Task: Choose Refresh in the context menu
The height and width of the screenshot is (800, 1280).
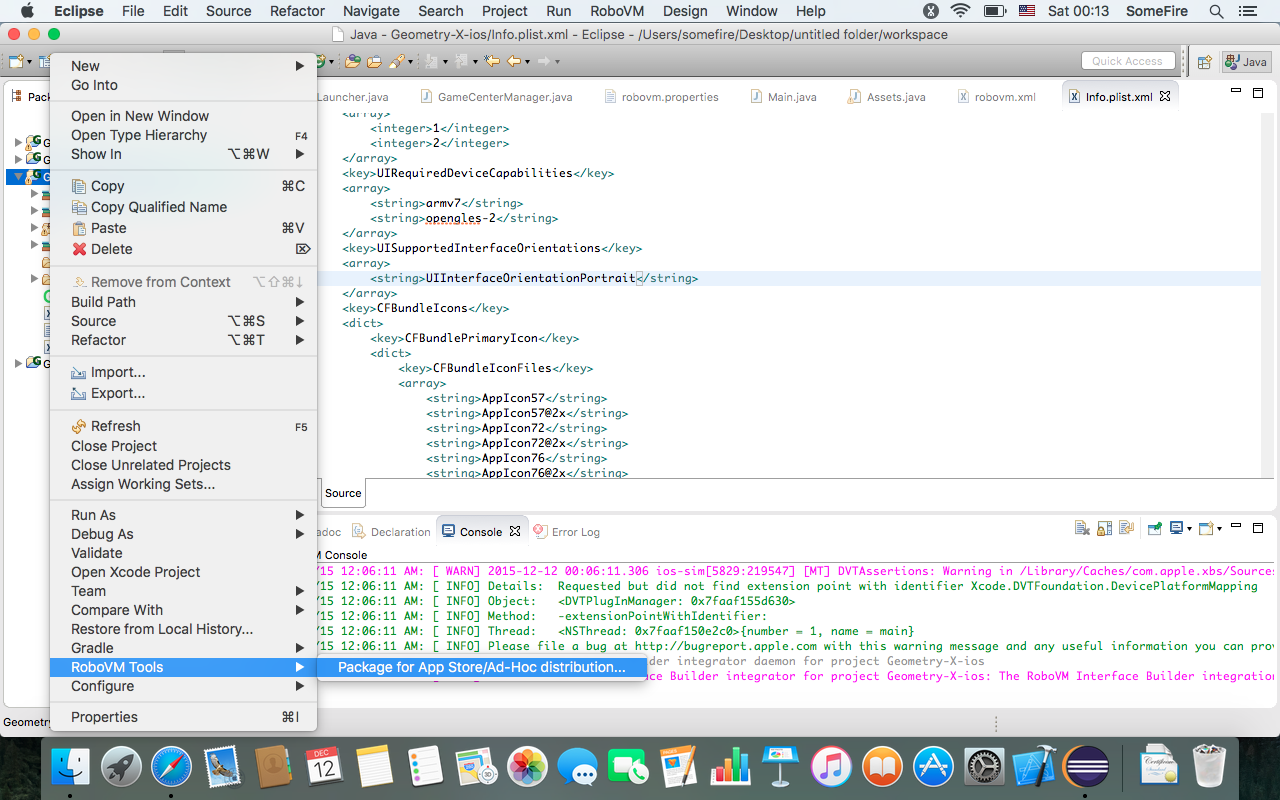Action: 115,426
